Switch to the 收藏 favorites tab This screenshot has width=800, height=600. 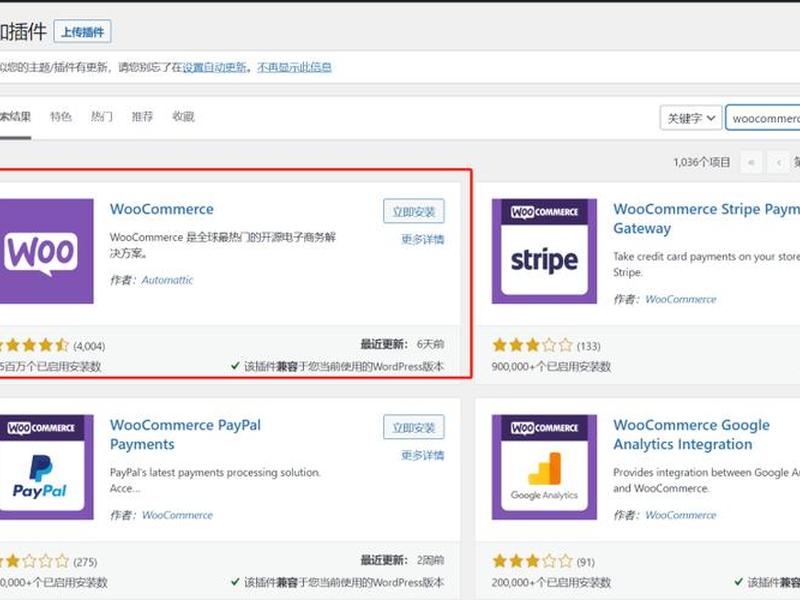183,117
